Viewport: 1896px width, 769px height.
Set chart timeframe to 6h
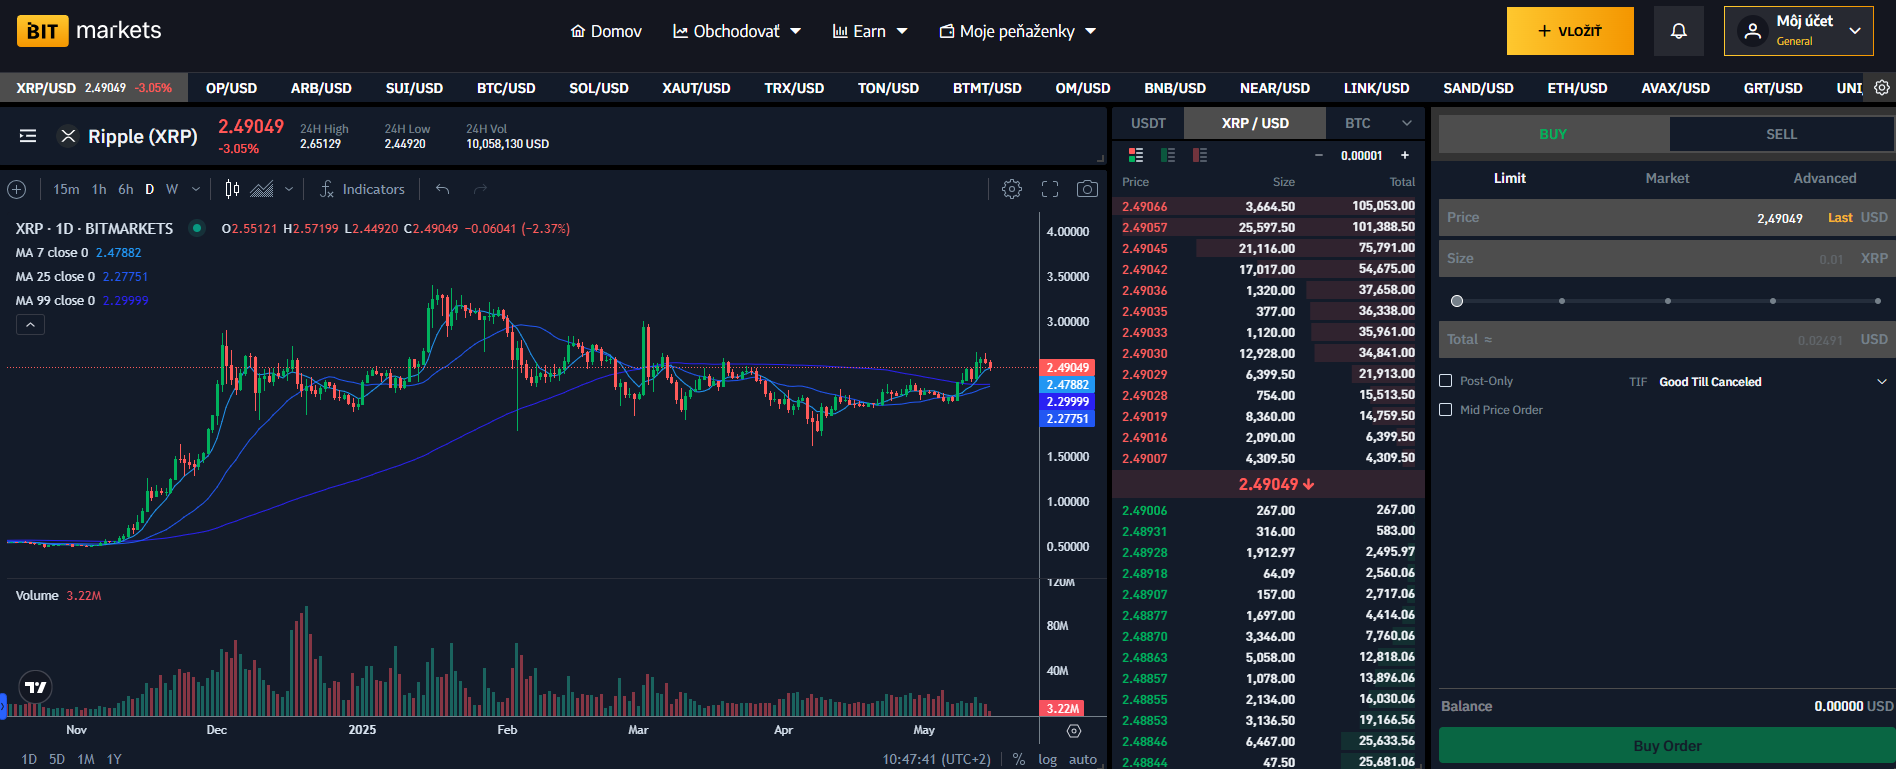click(126, 189)
